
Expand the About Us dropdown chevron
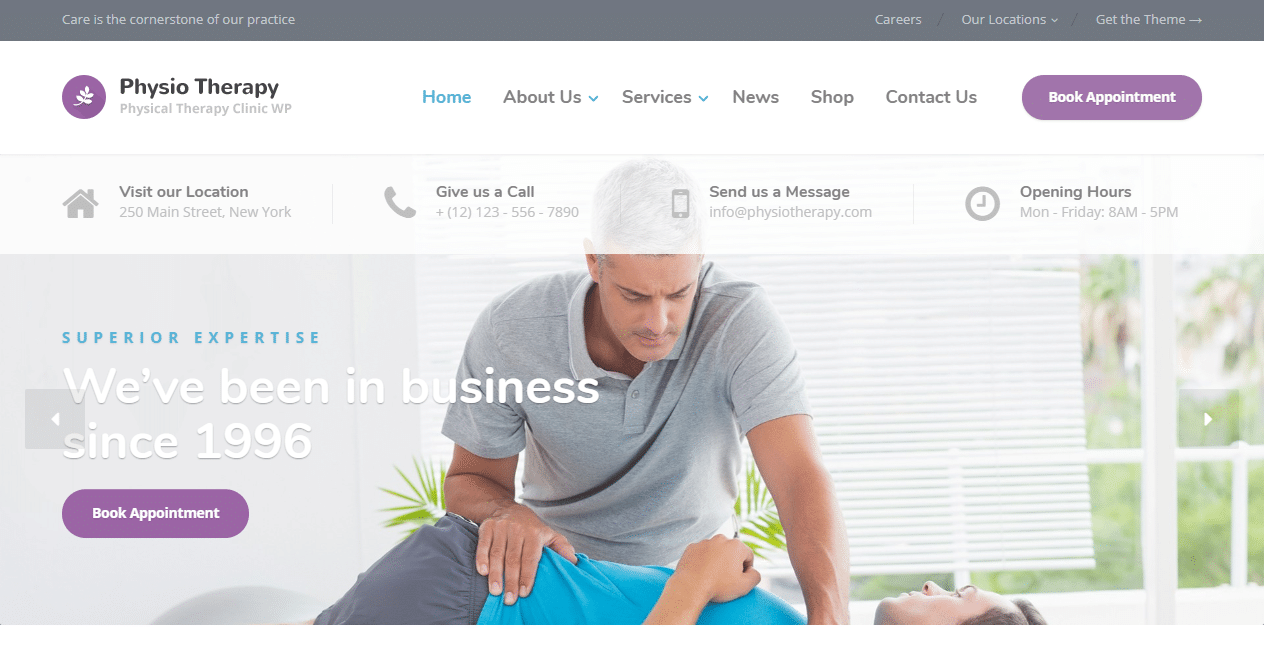[593, 98]
